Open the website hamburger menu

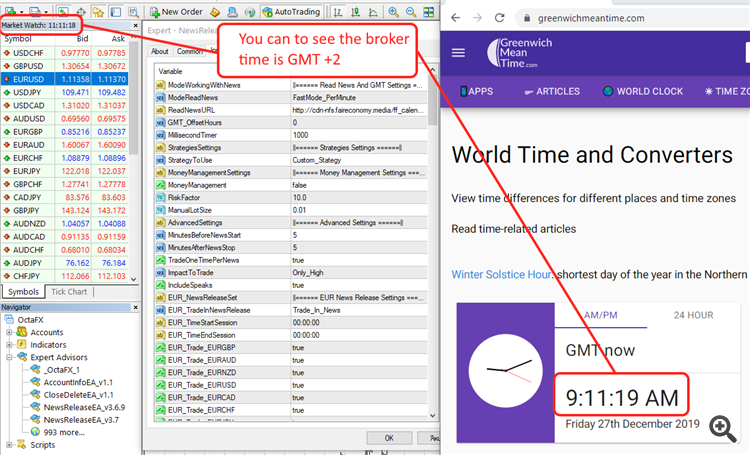tap(458, 53)
